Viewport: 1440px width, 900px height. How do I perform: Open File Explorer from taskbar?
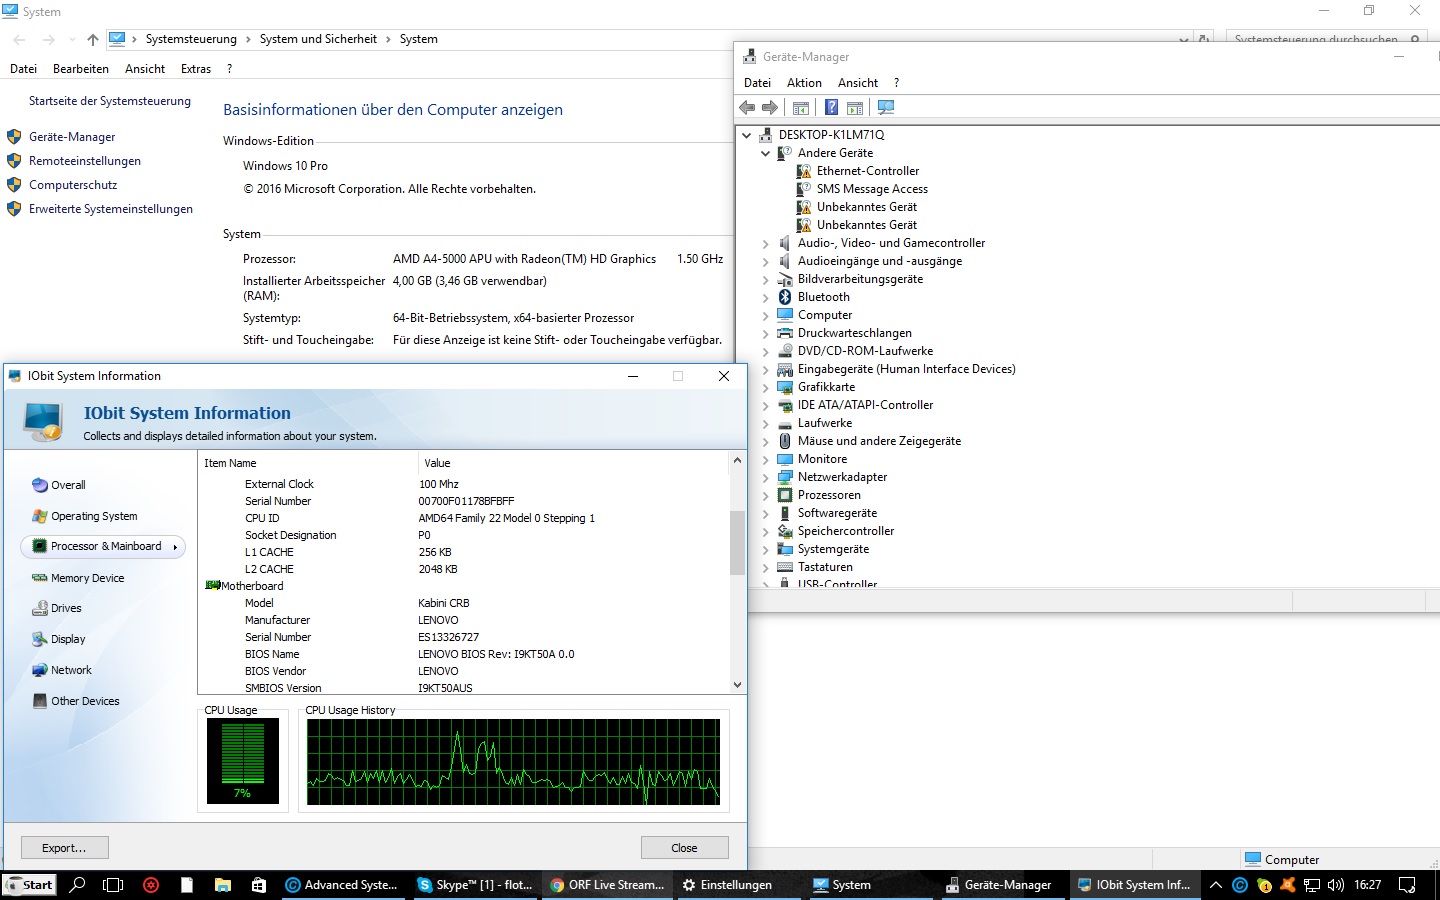coord(223,885)
